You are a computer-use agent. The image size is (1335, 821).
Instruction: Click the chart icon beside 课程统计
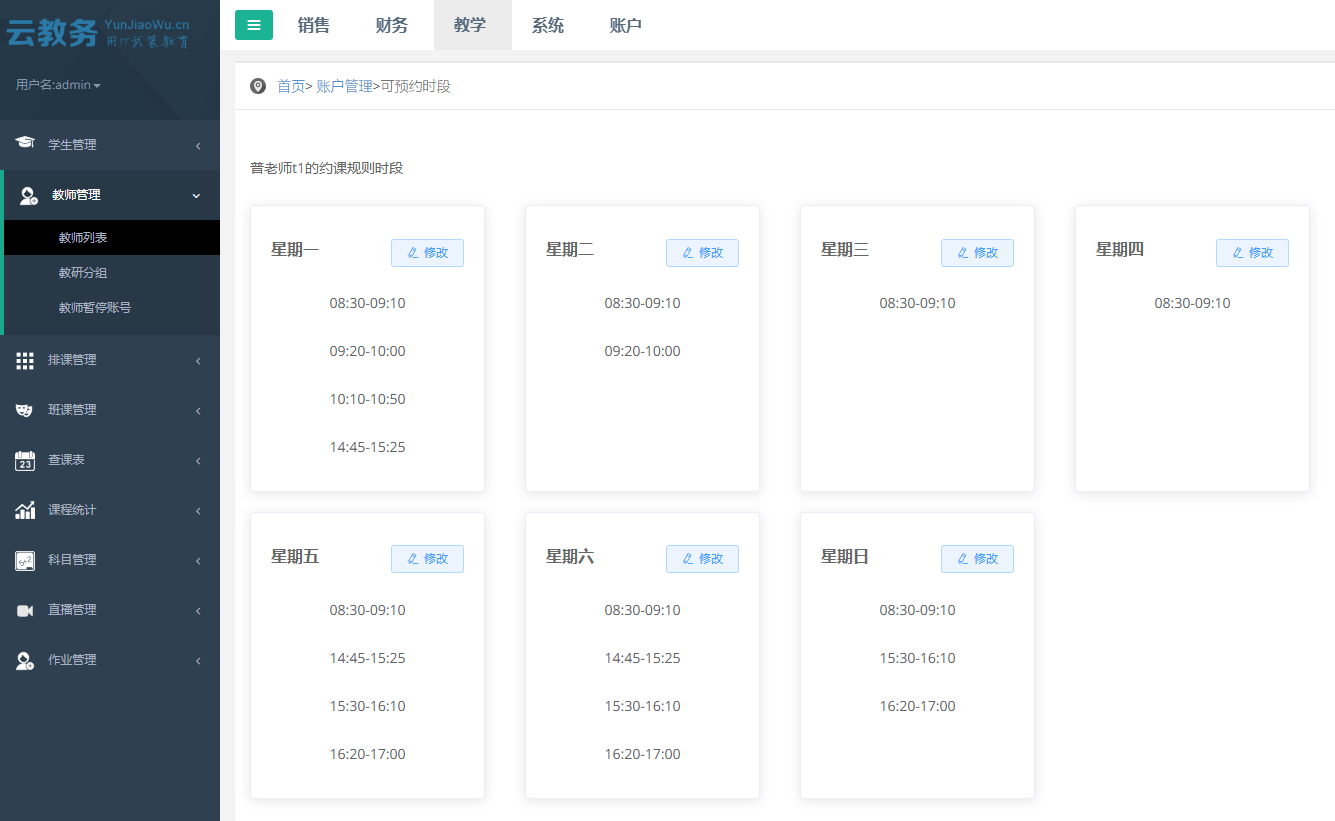coord(25,510)
